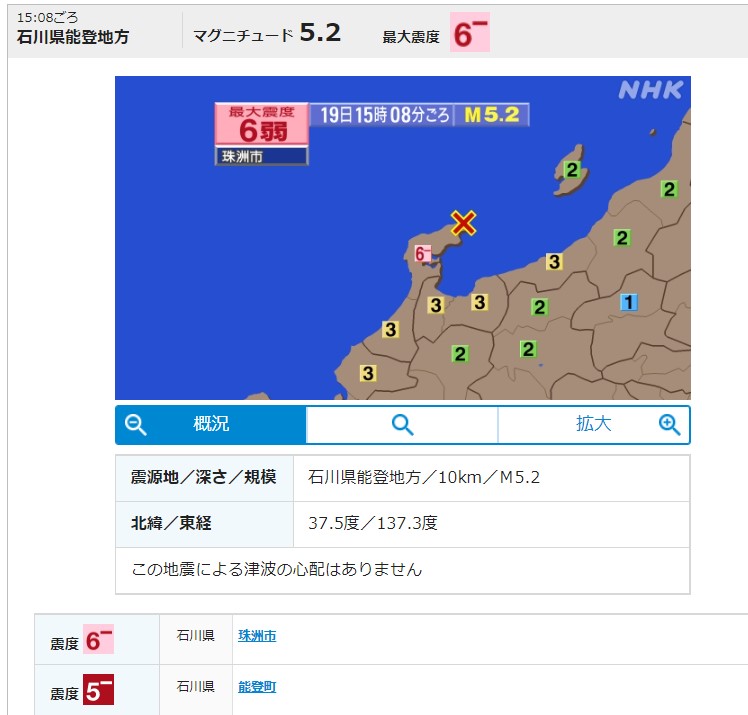Click 石川県 in the 珠洲市 row
The height and width of the screenshot is (715, 748).
[x=196, y=636]
